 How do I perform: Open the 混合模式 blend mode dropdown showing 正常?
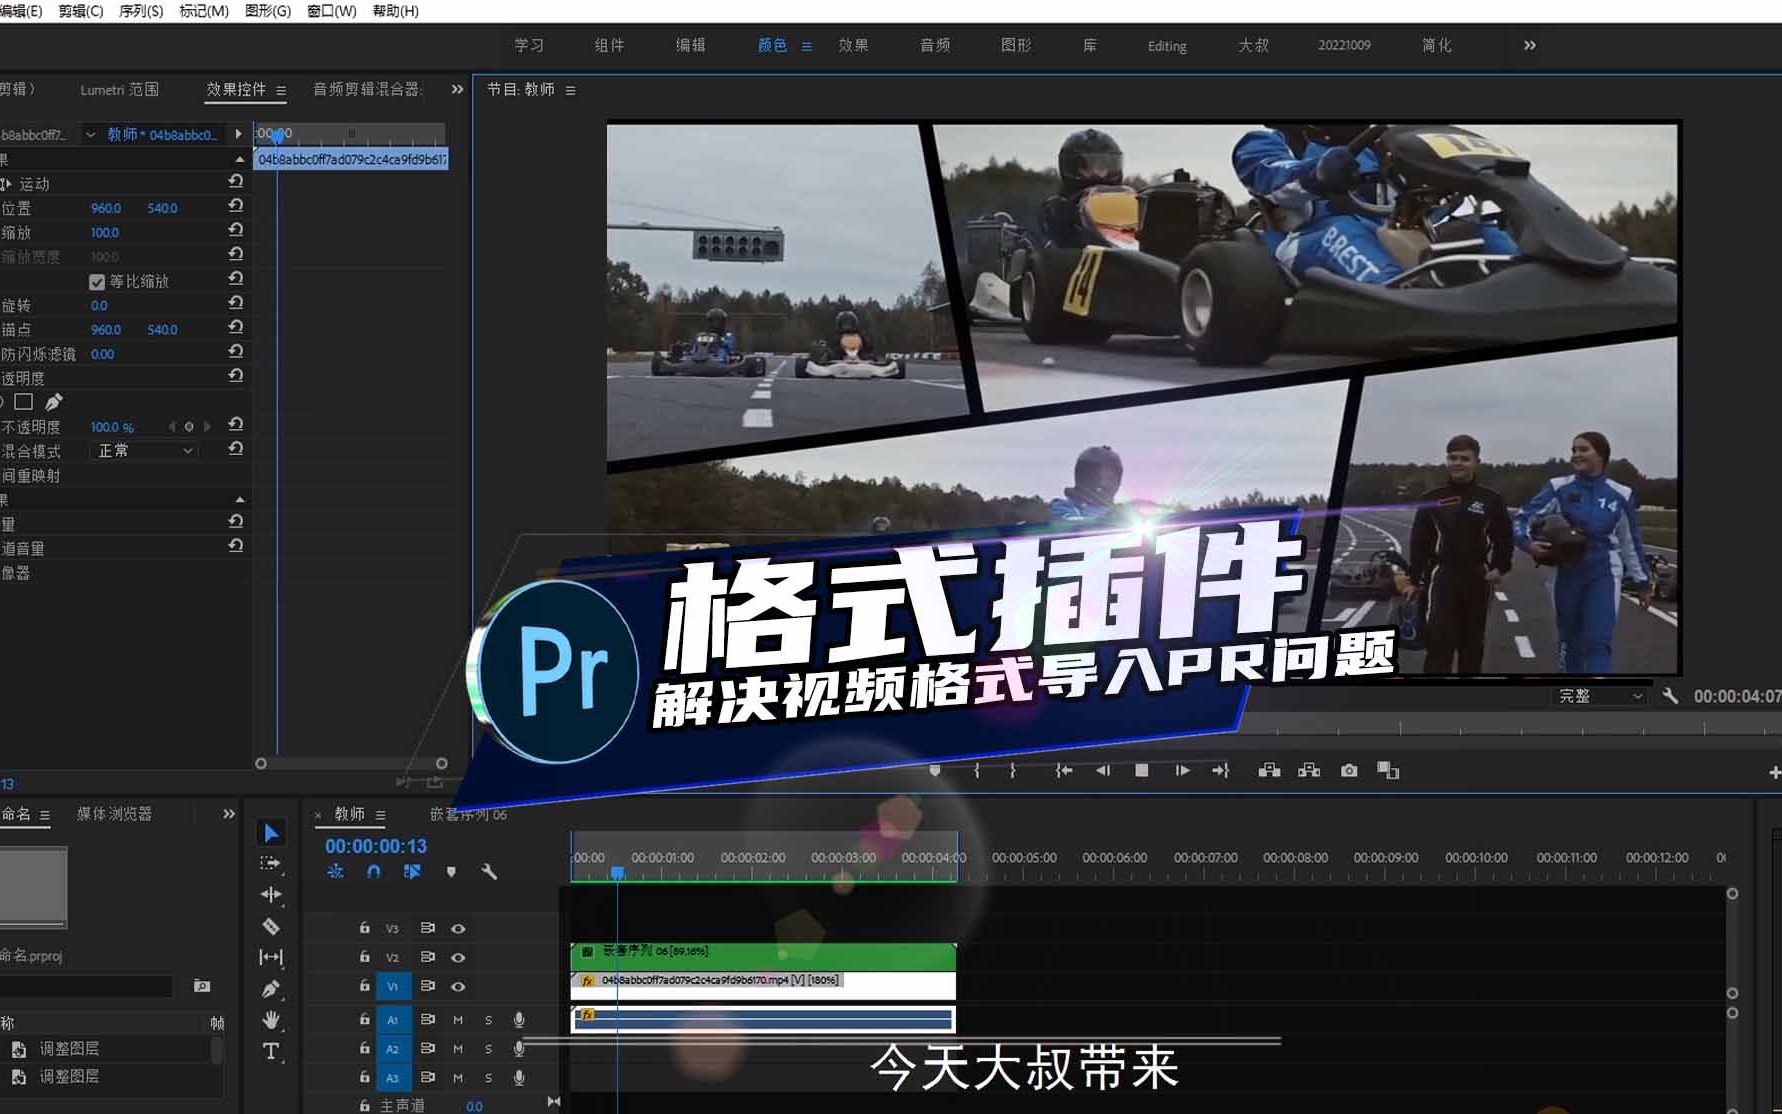point(143,450)
